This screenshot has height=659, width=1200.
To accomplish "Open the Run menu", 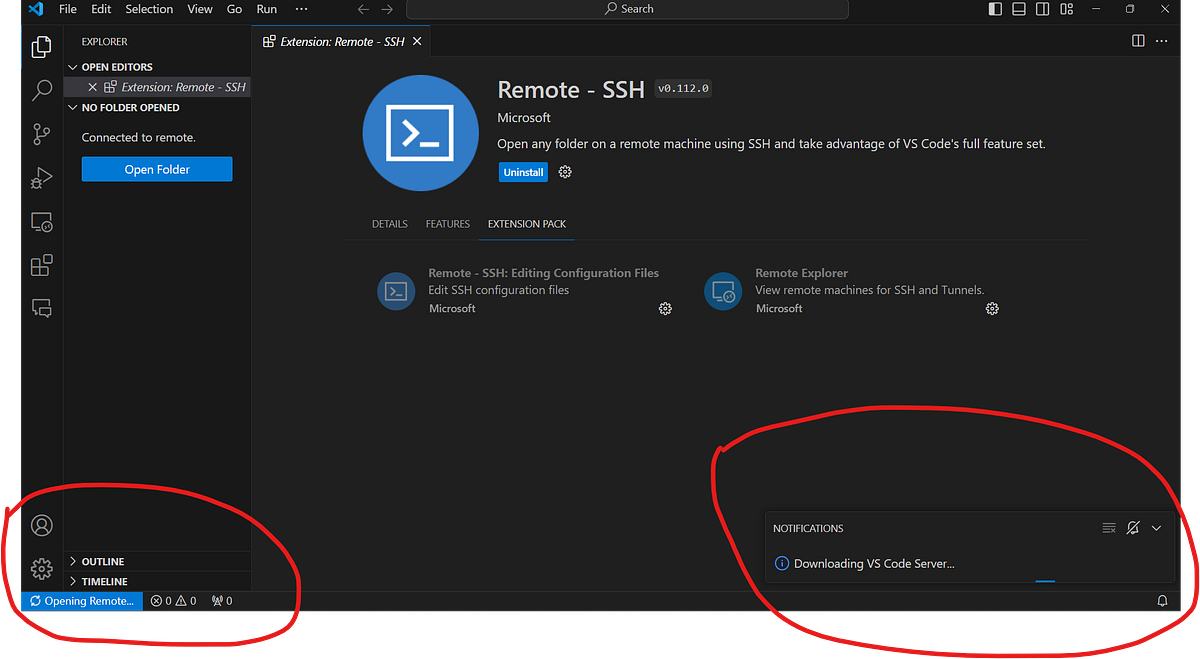I will click(266, 9).
